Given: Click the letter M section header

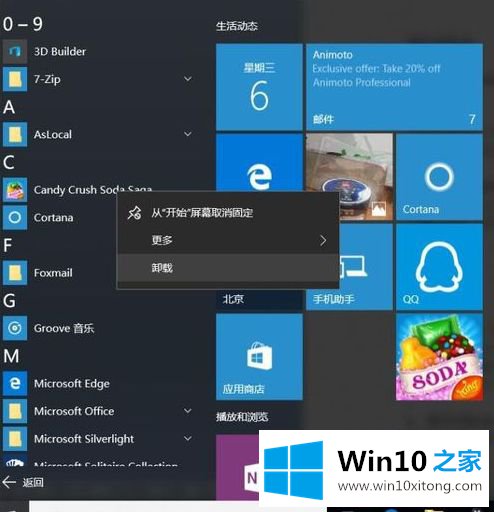Looking at the screenshot, I should coord(11,356).
